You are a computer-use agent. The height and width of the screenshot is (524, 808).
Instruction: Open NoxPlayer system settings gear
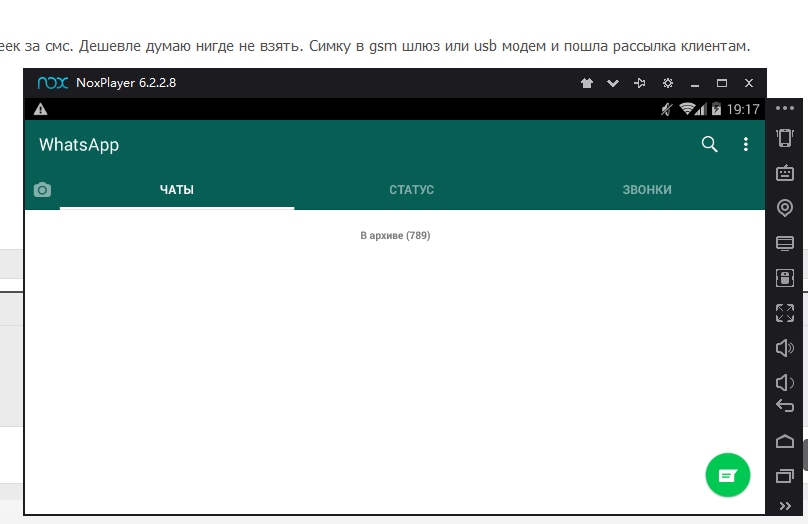pyautogui.click(x=668, y=83)
